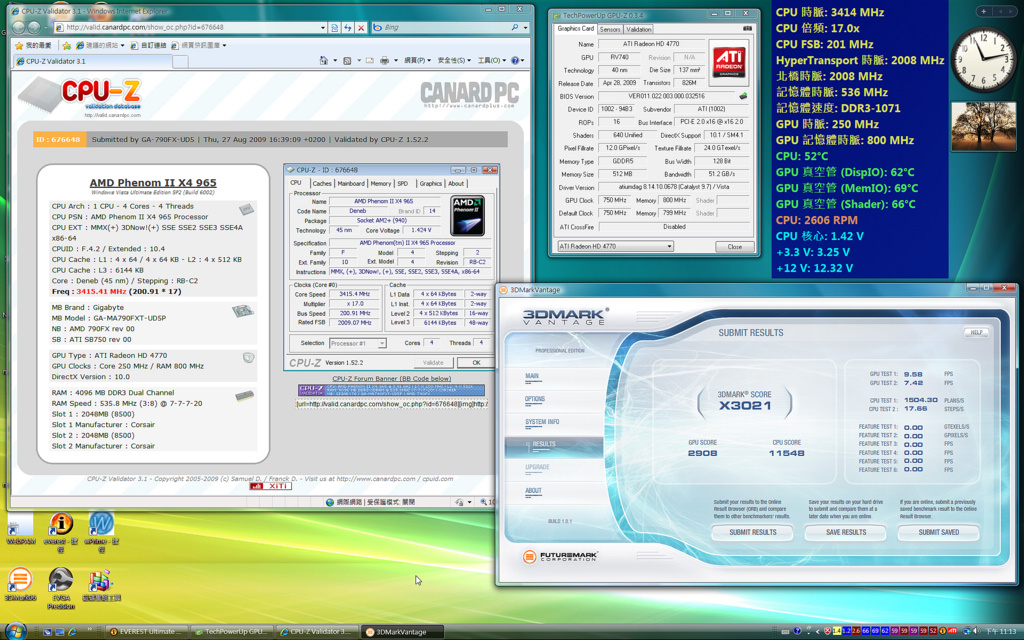Image resolution: width=1024 pixels, height=640 pixels.
Task: Open a new IE tab
Action: click(x=180, y=61)
